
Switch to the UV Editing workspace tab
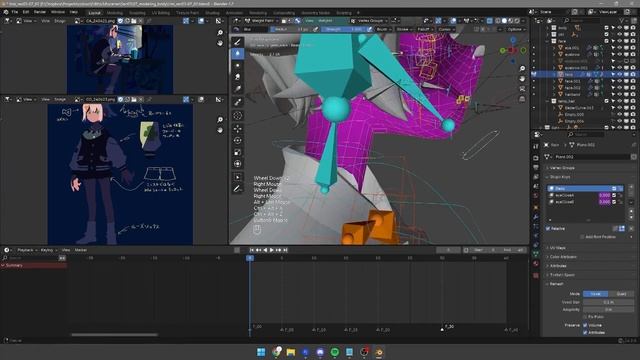click(x=161, y=13)
